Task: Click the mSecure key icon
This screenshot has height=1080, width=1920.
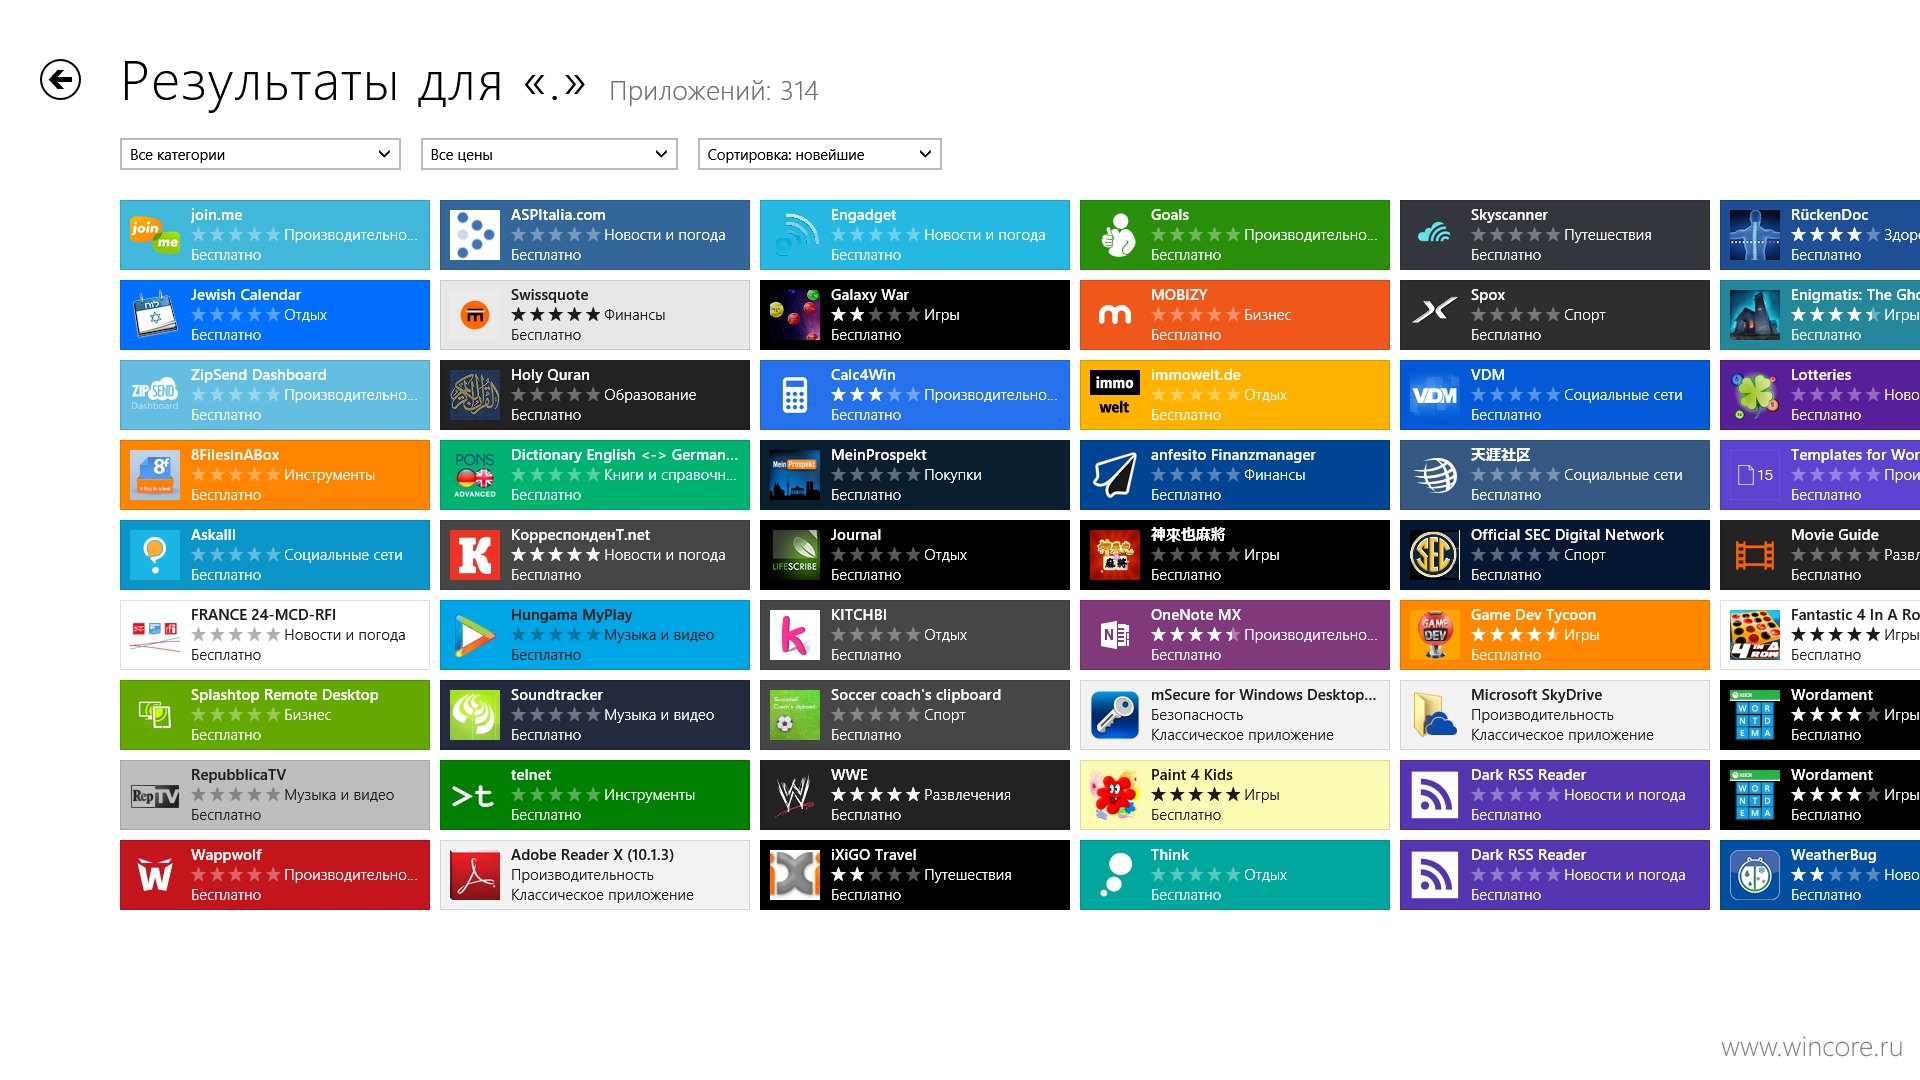Action: [1115, 715]
